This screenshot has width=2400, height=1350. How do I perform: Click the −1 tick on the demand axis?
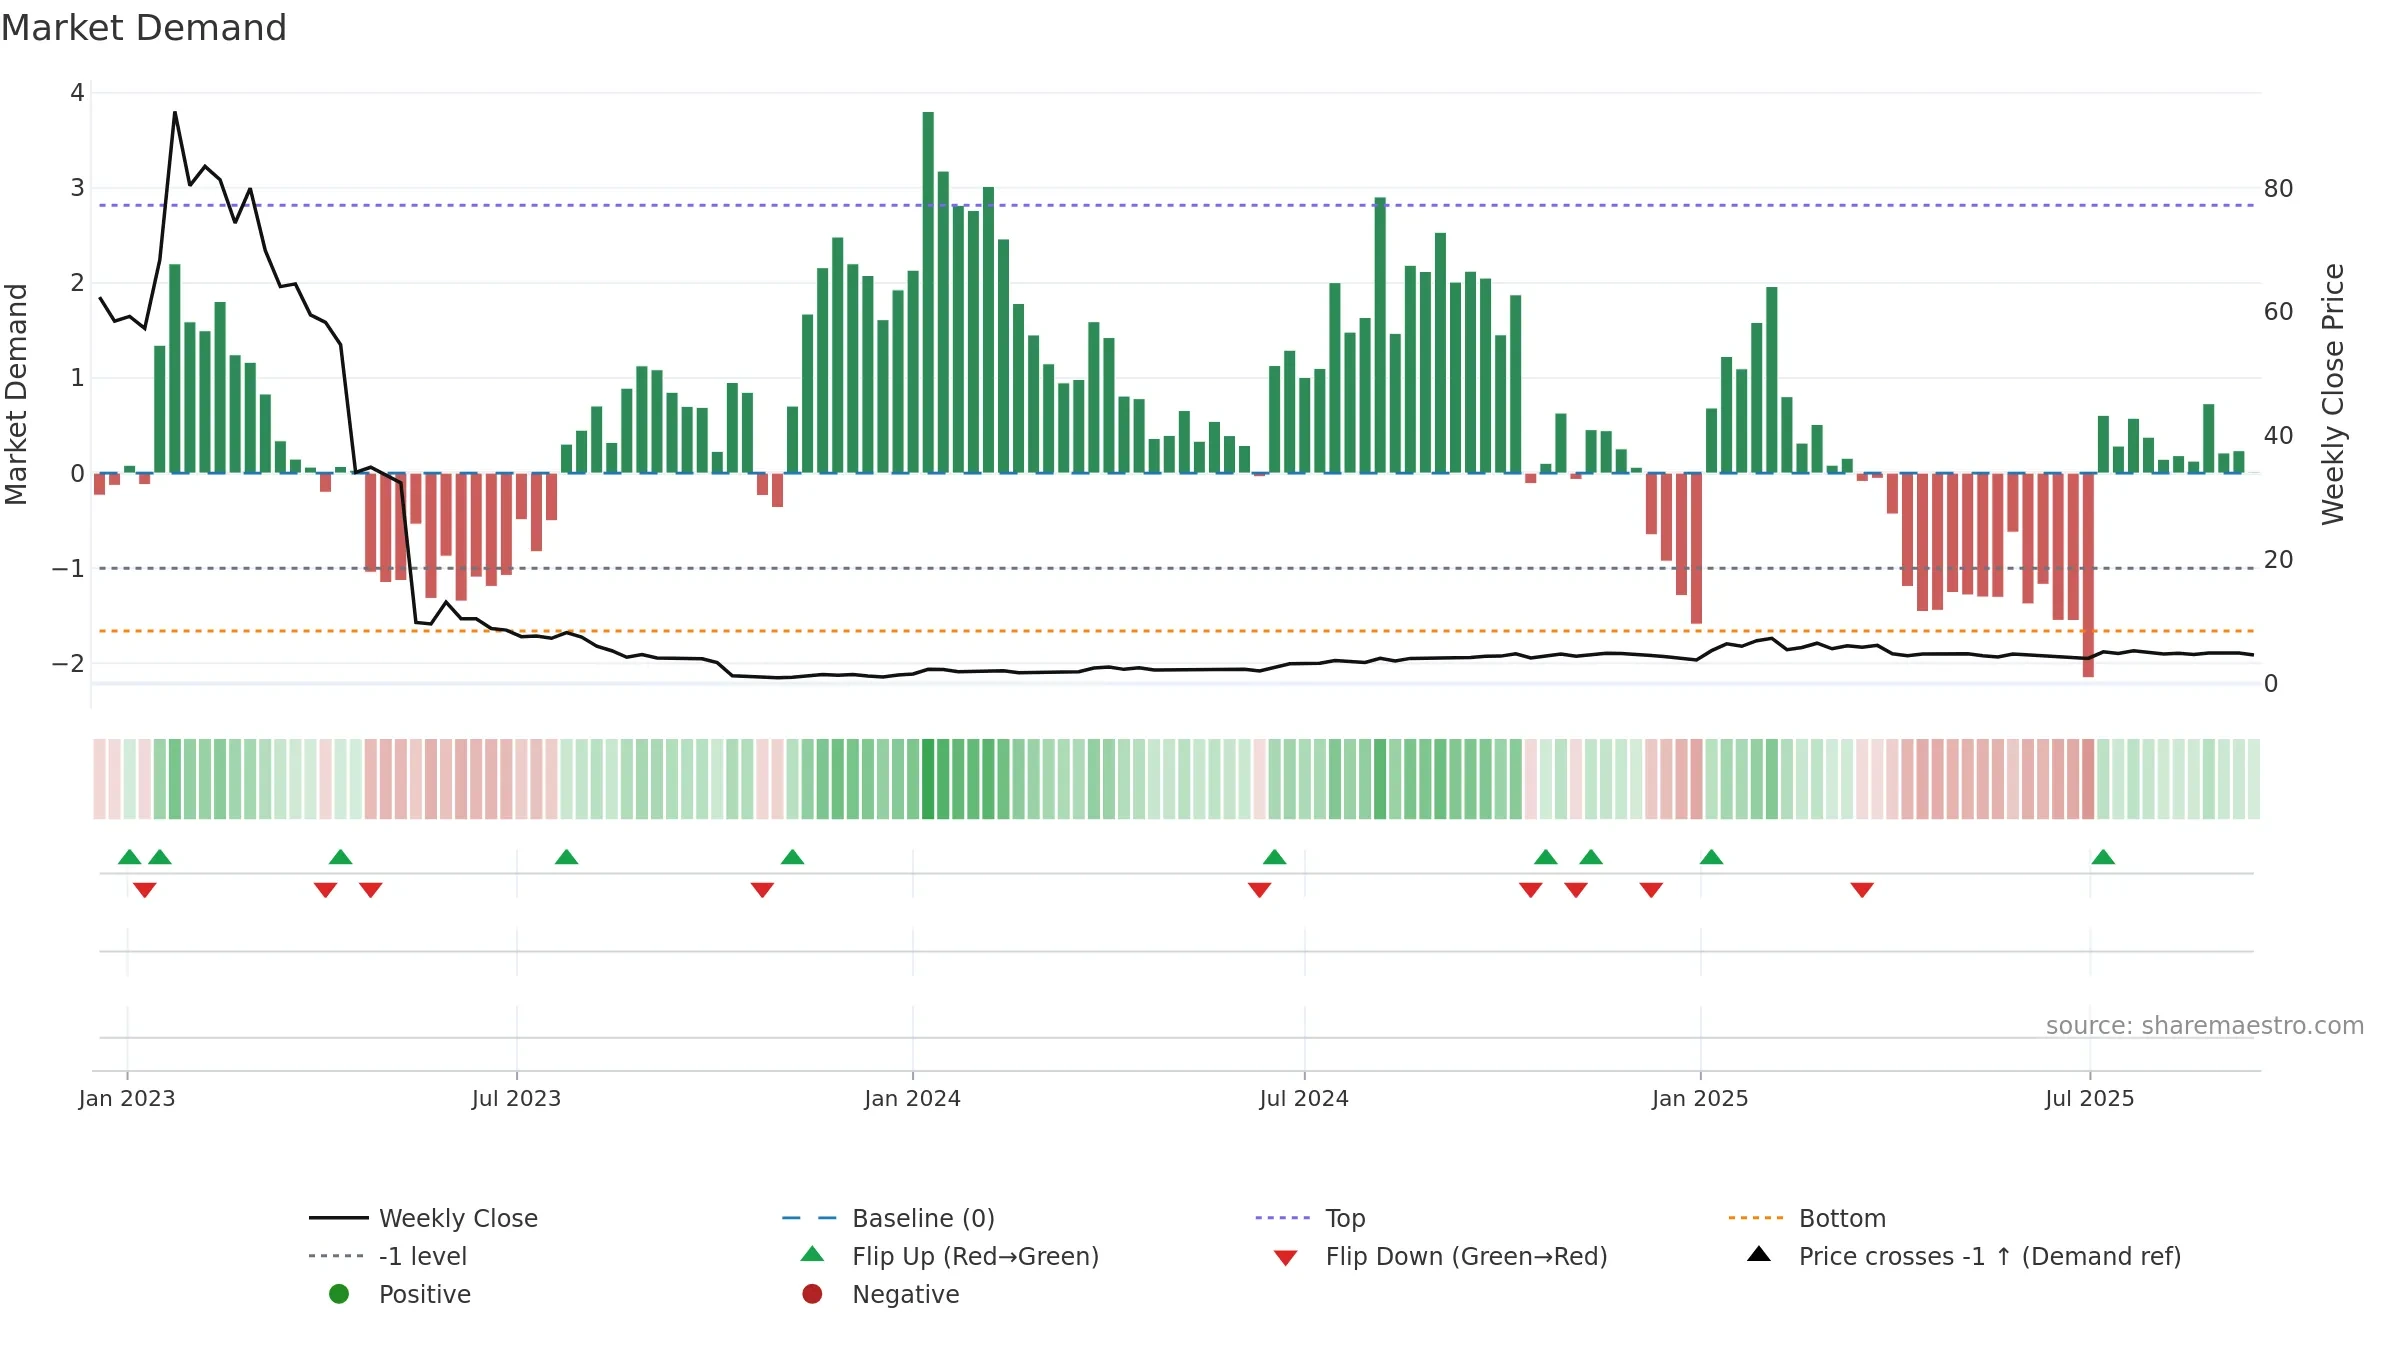[68, 569]
